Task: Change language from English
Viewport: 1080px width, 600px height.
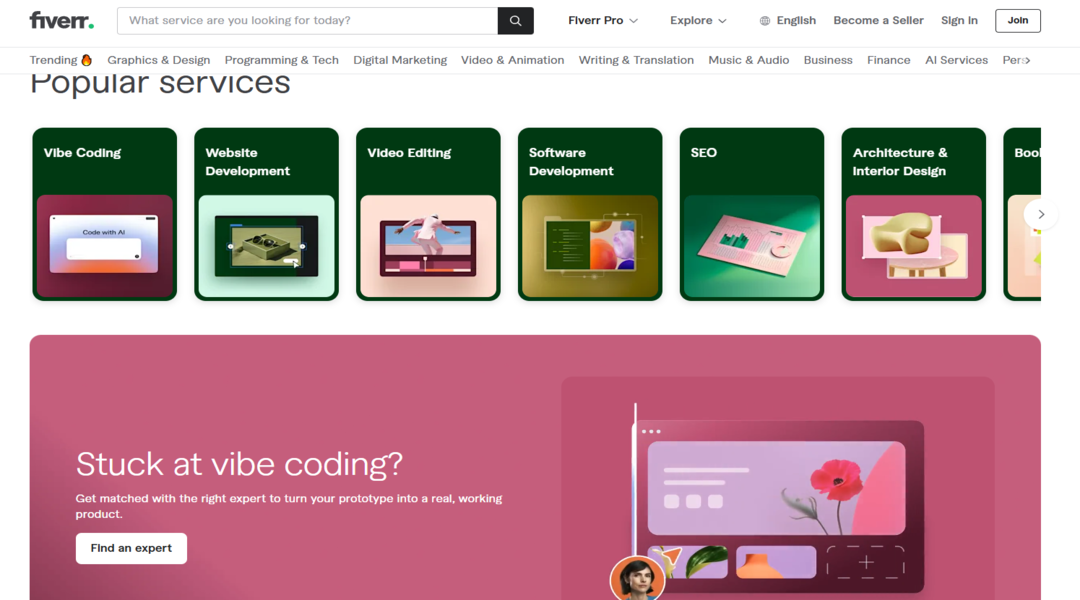Action: (x=787, y=21)
